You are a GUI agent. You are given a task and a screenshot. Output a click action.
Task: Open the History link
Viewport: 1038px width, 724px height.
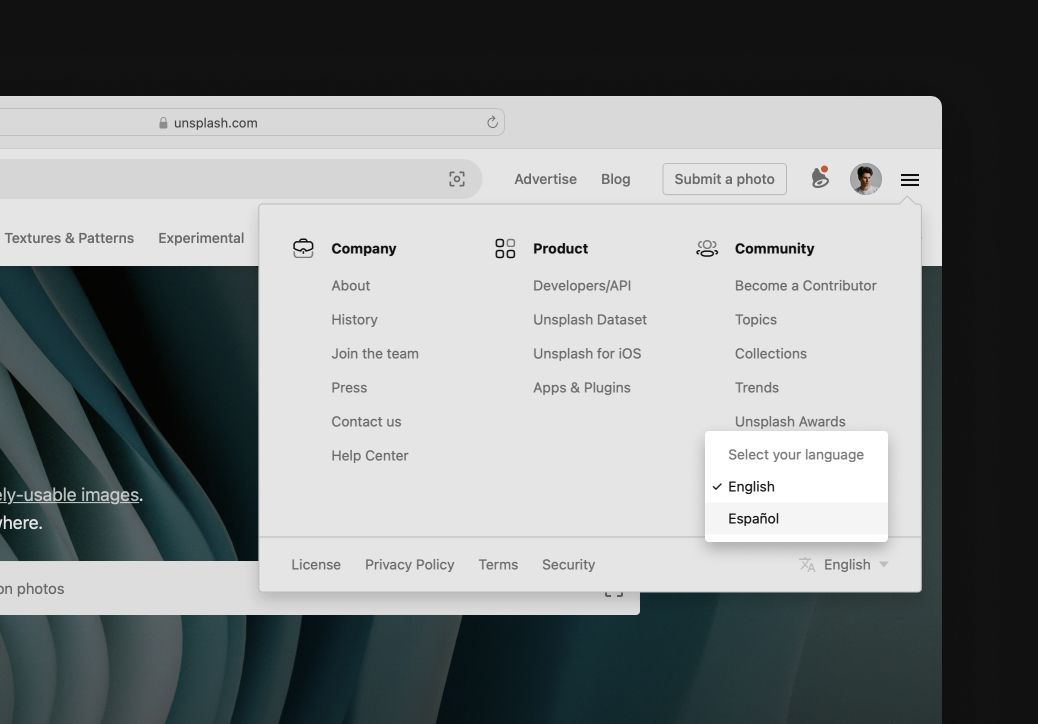tap(355, 320)
